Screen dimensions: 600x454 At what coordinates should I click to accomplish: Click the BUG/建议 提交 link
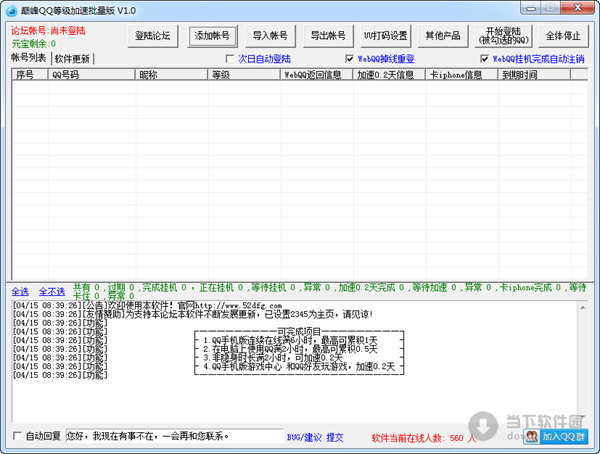click(315, 438)
